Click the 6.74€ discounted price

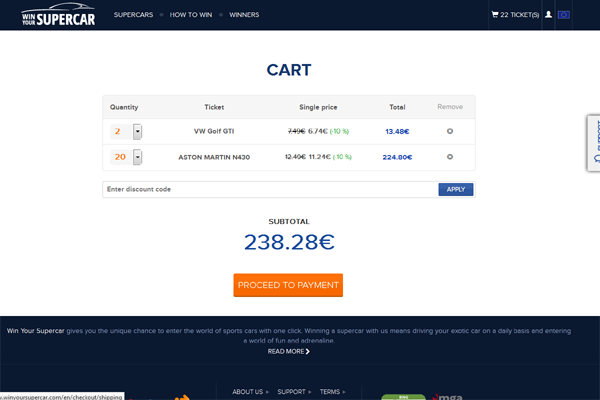(x=318, y=131)
